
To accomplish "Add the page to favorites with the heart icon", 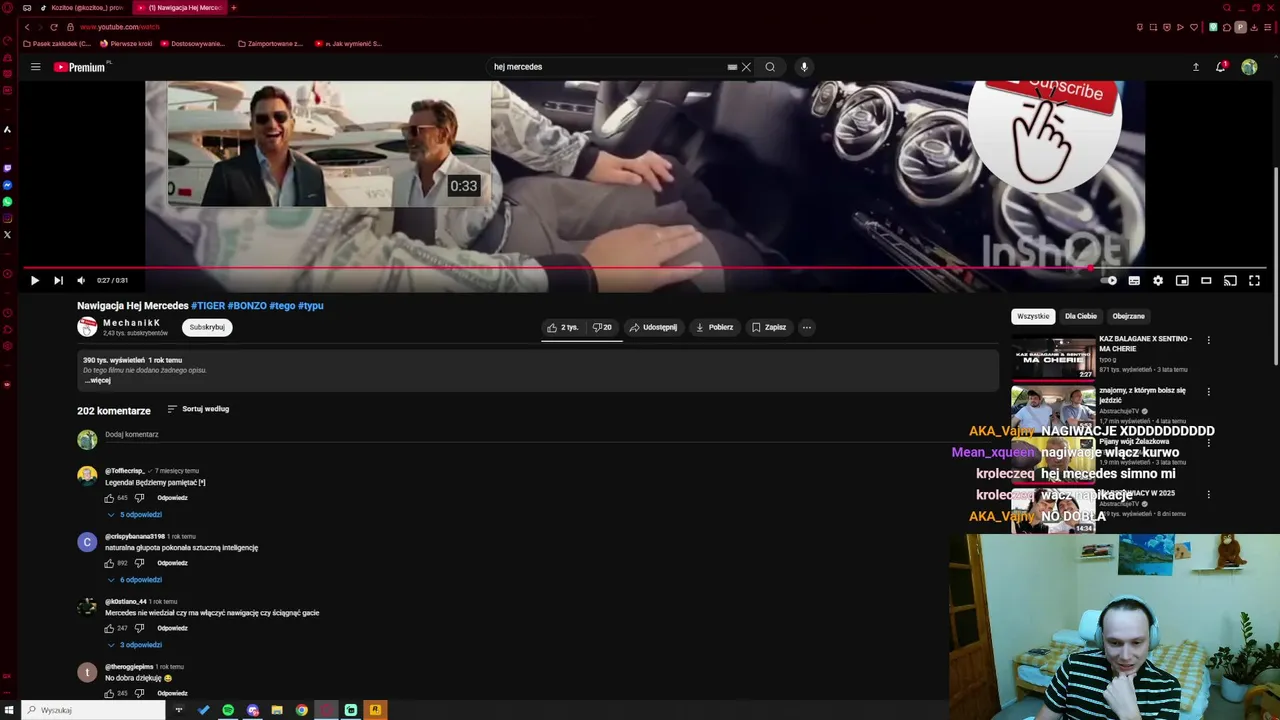I will point(1193,27).
